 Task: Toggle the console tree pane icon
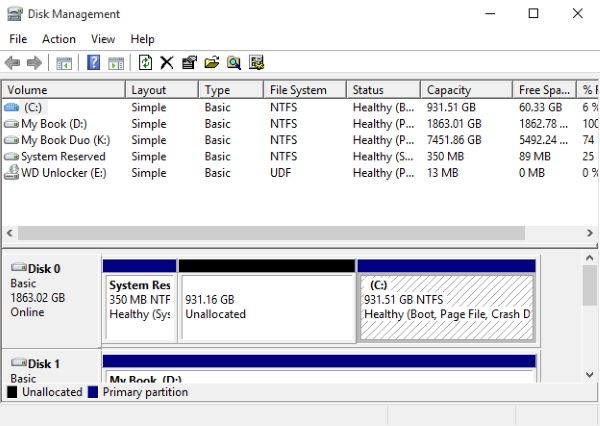pyautogui.click(x=64, y=63)
